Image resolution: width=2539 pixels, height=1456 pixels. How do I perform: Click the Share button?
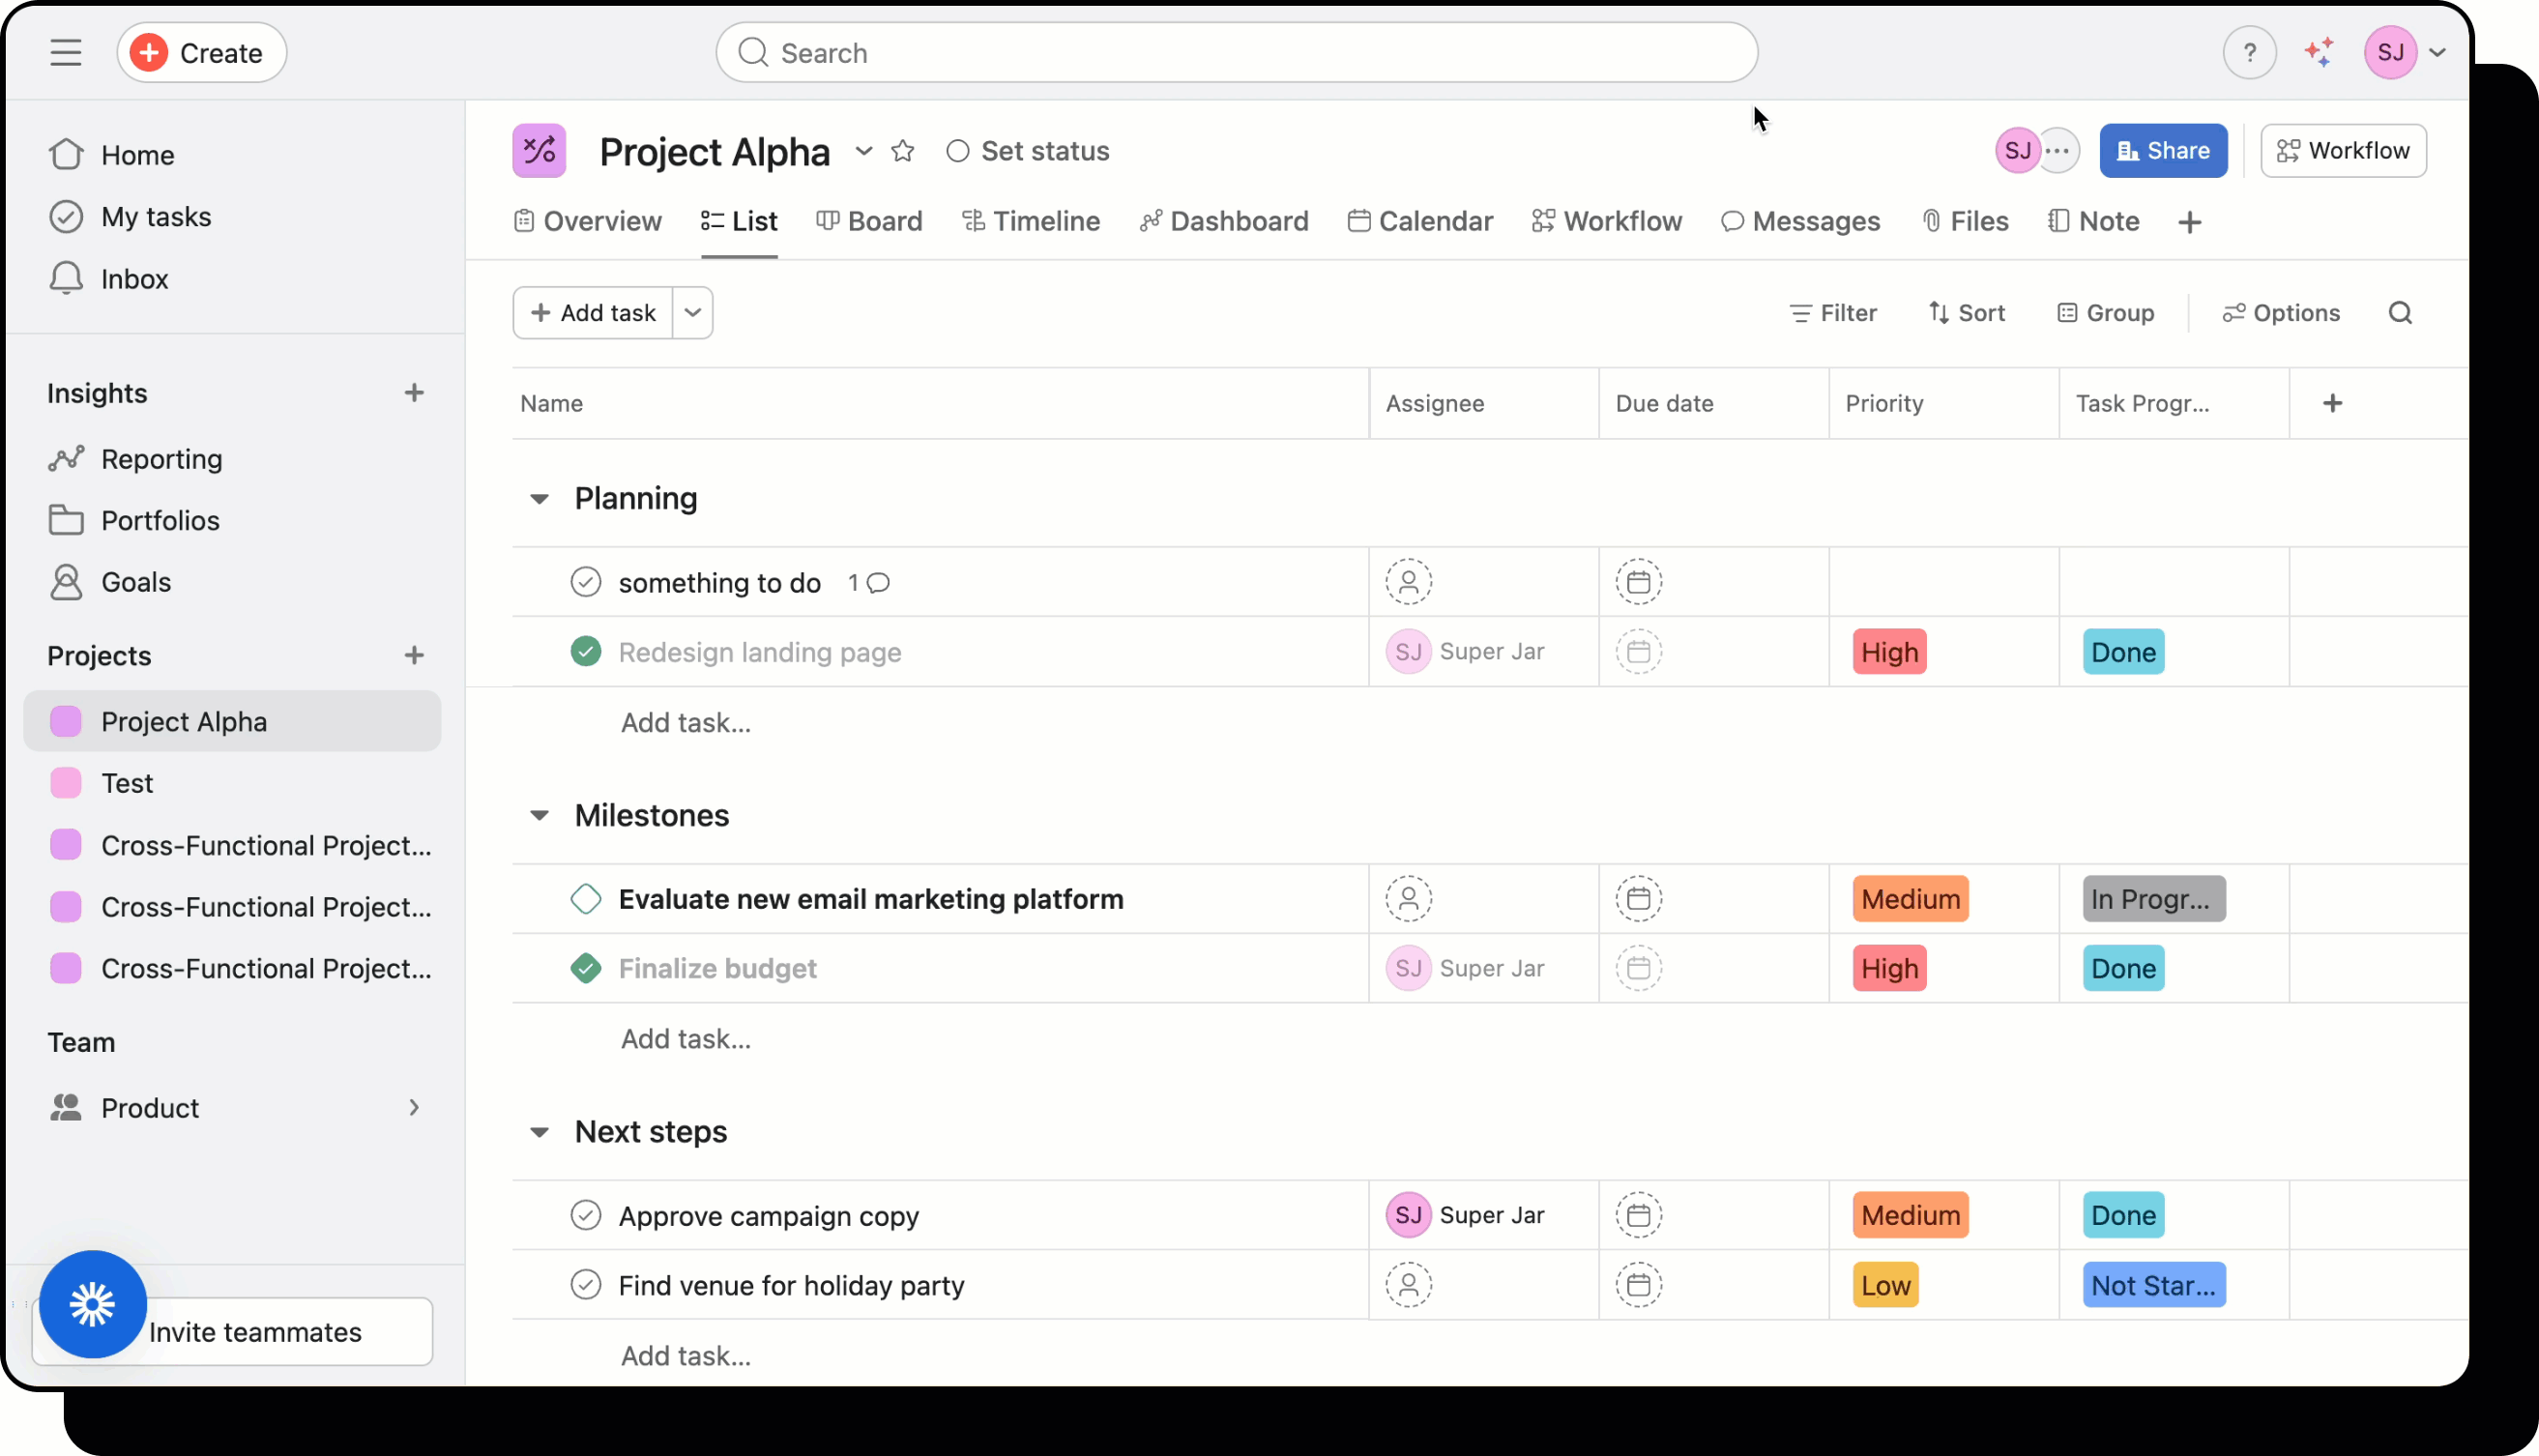pos(2162,150)
